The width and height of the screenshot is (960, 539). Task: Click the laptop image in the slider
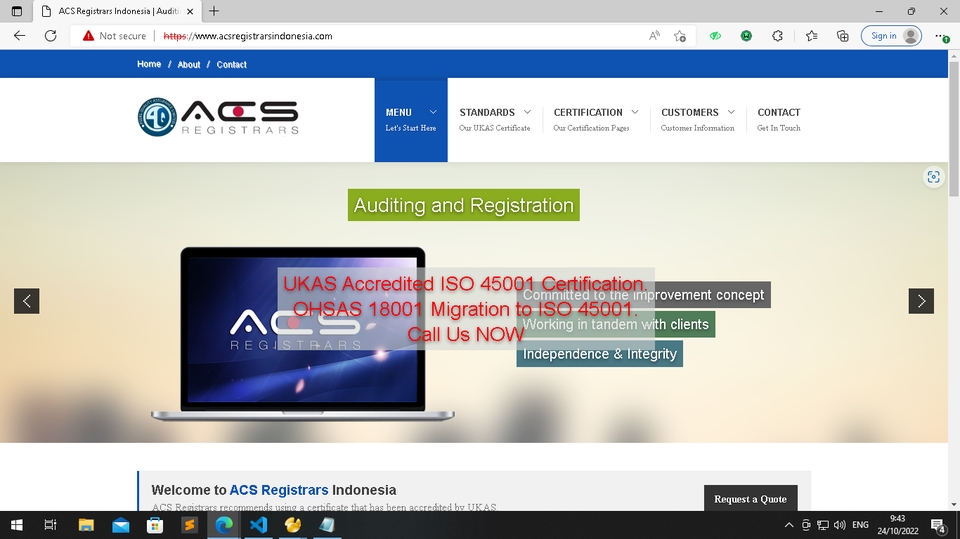(302, 334)
